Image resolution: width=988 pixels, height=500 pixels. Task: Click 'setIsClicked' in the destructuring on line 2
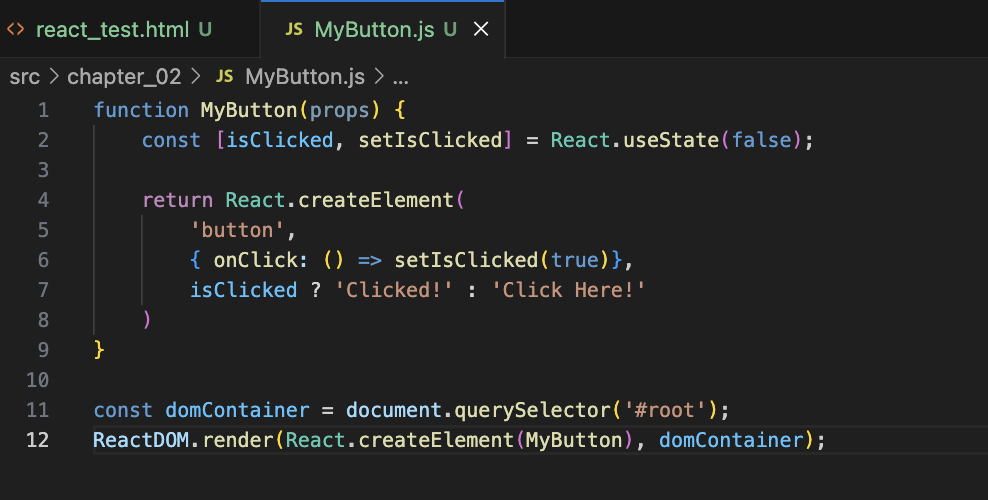430,140
